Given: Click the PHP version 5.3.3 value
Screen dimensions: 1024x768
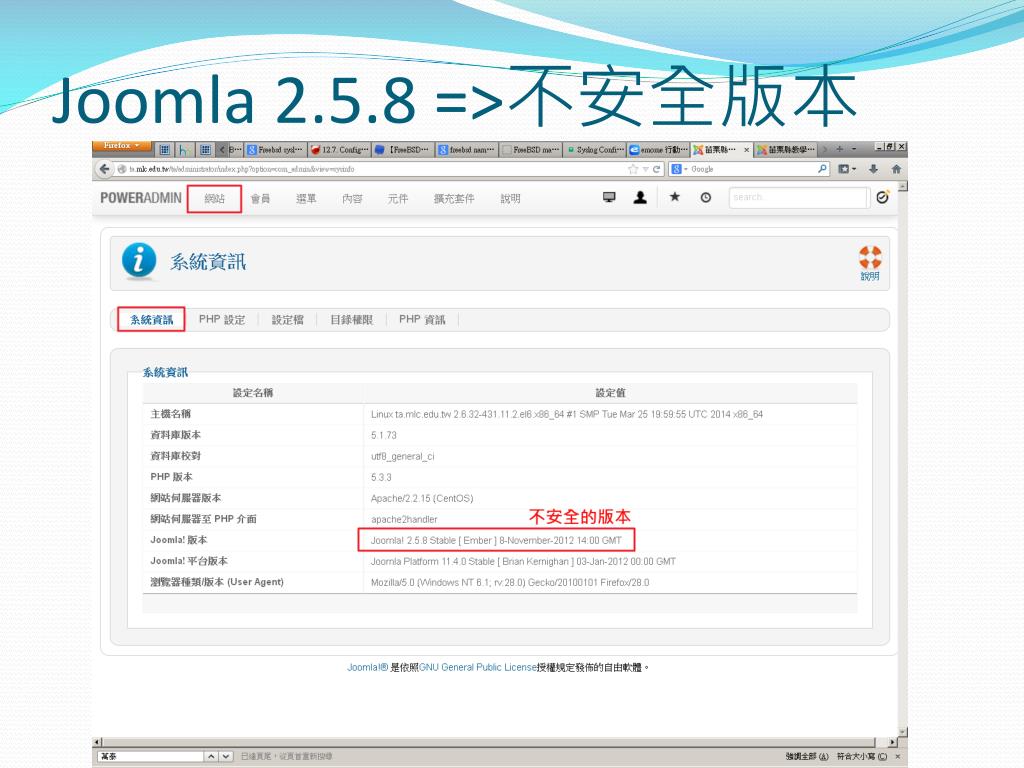Looking at the screenshot, I should point(381,477).
